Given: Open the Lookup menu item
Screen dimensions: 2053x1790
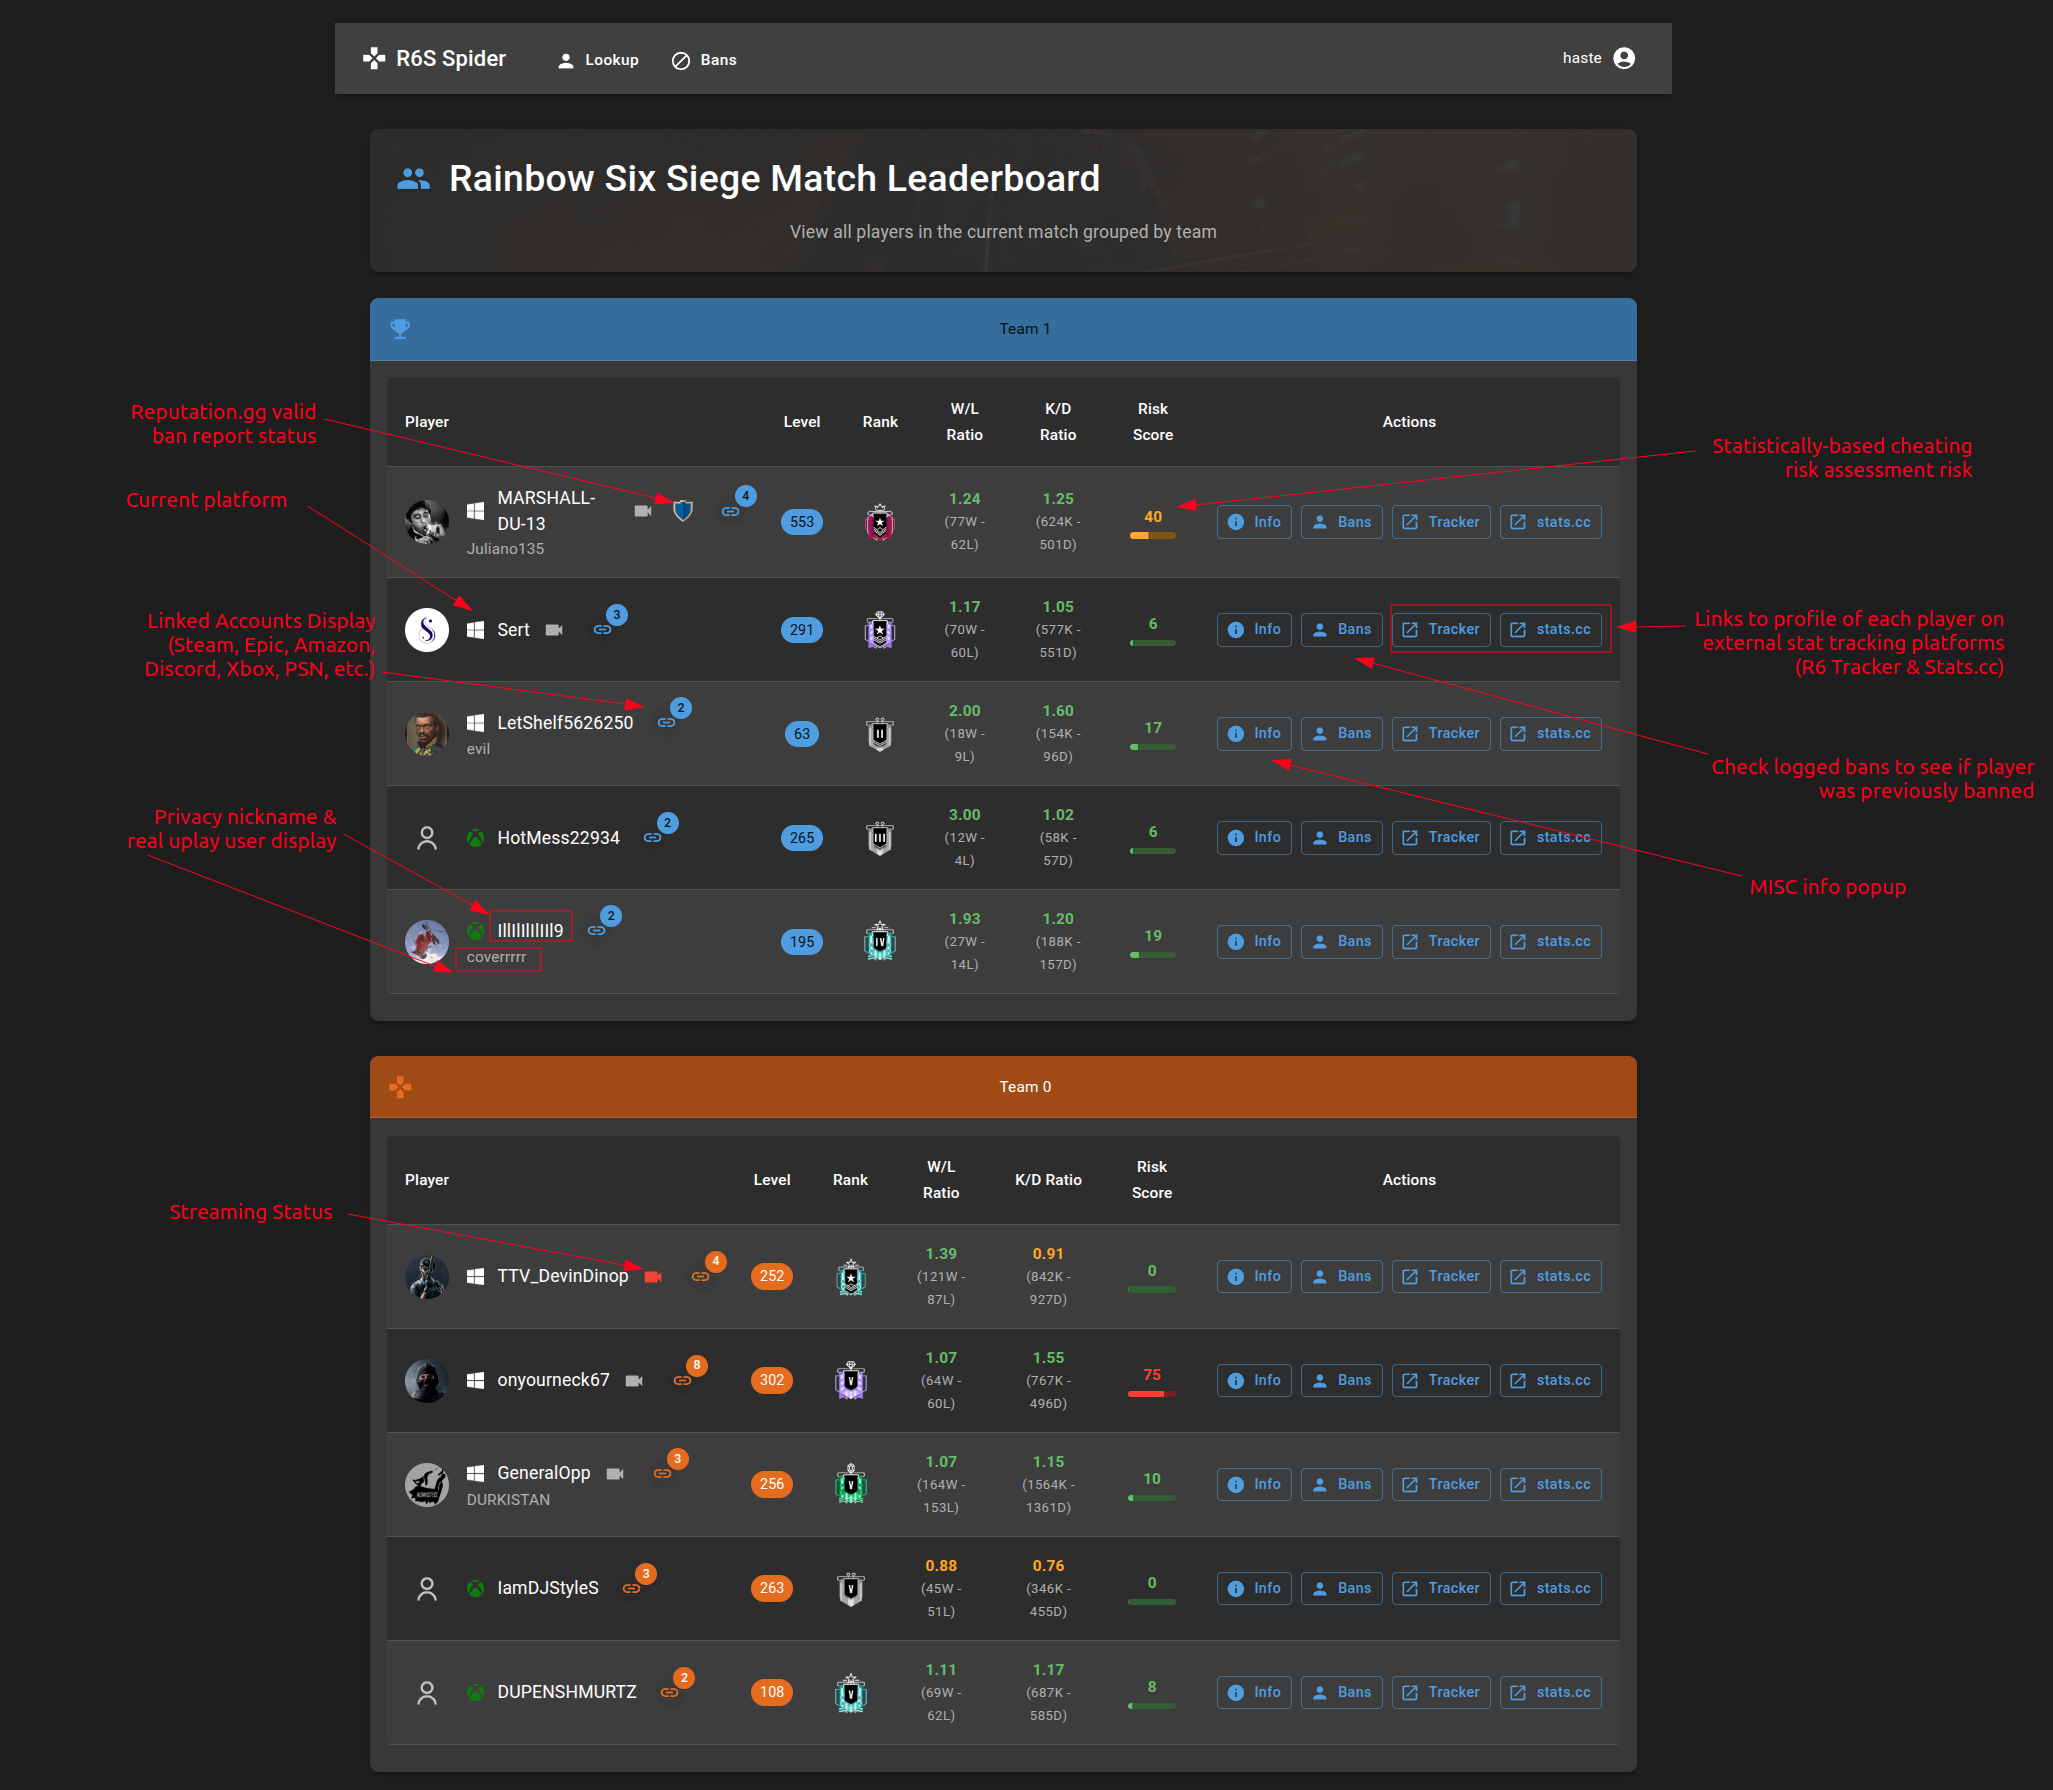Looking at the screenshot, I should click(598, 60).
